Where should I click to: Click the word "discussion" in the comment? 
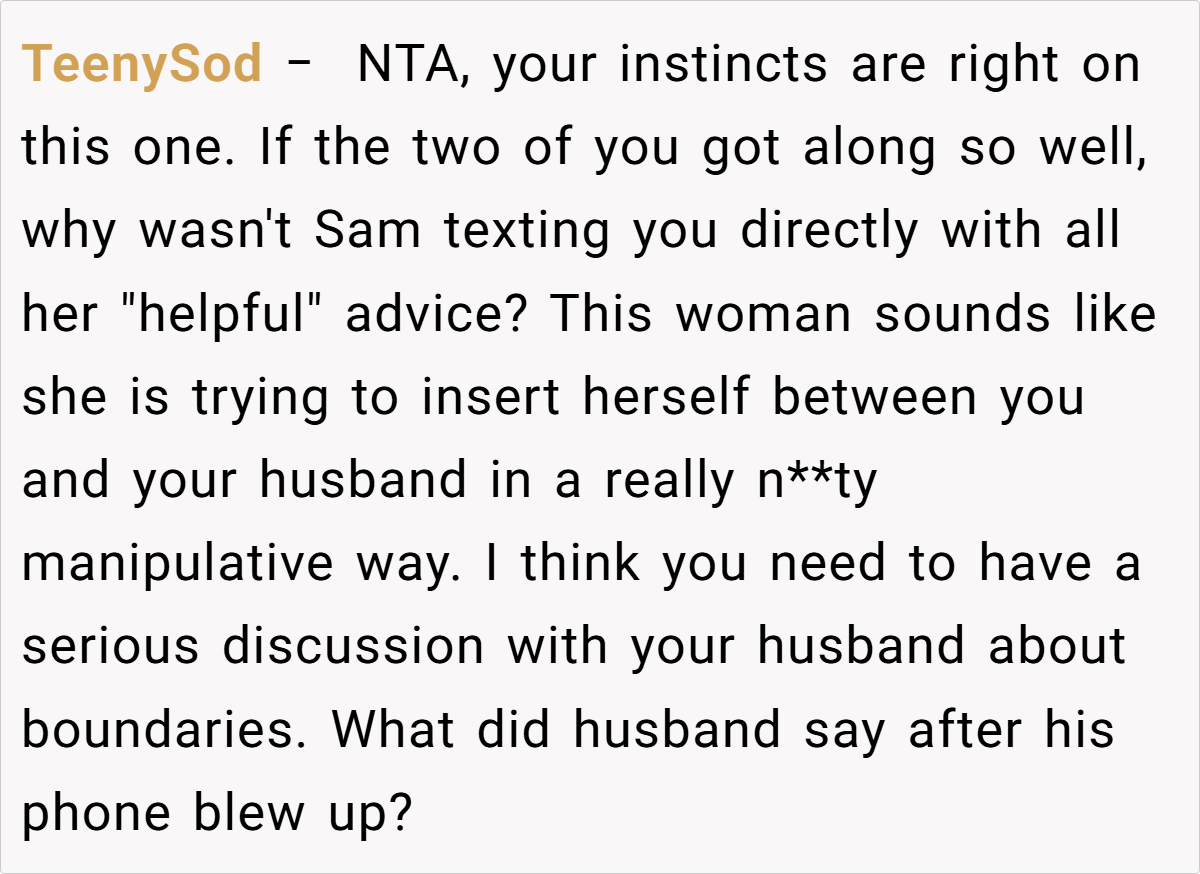tap(353, 648)
